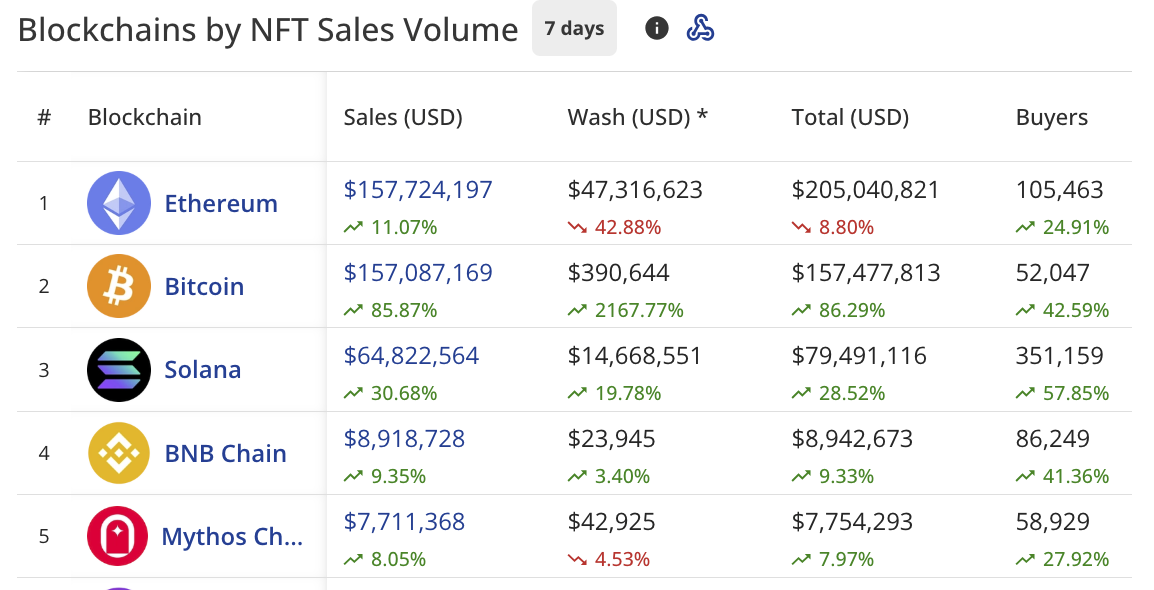Click Solana sales value $64,822,564

click(411, 356)
